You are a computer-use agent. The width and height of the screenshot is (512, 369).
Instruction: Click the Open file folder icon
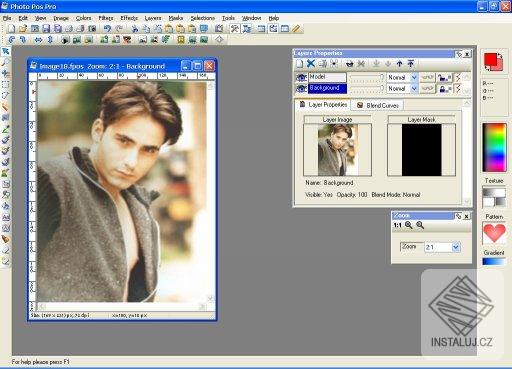tap(23, 29)
